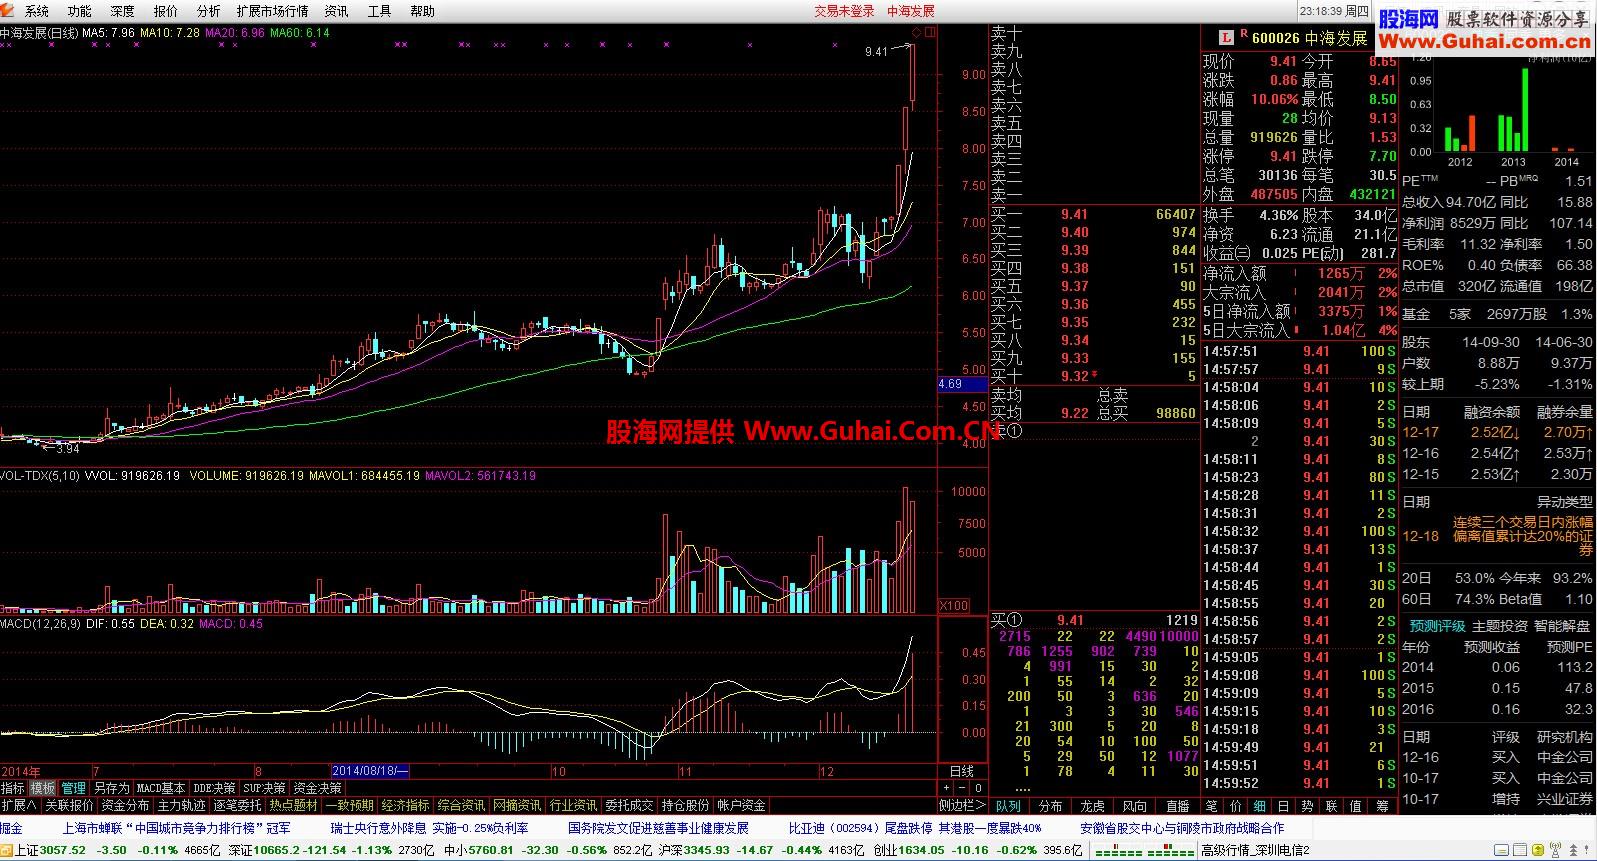Open the 主题投资 tab

(1499, 626)
